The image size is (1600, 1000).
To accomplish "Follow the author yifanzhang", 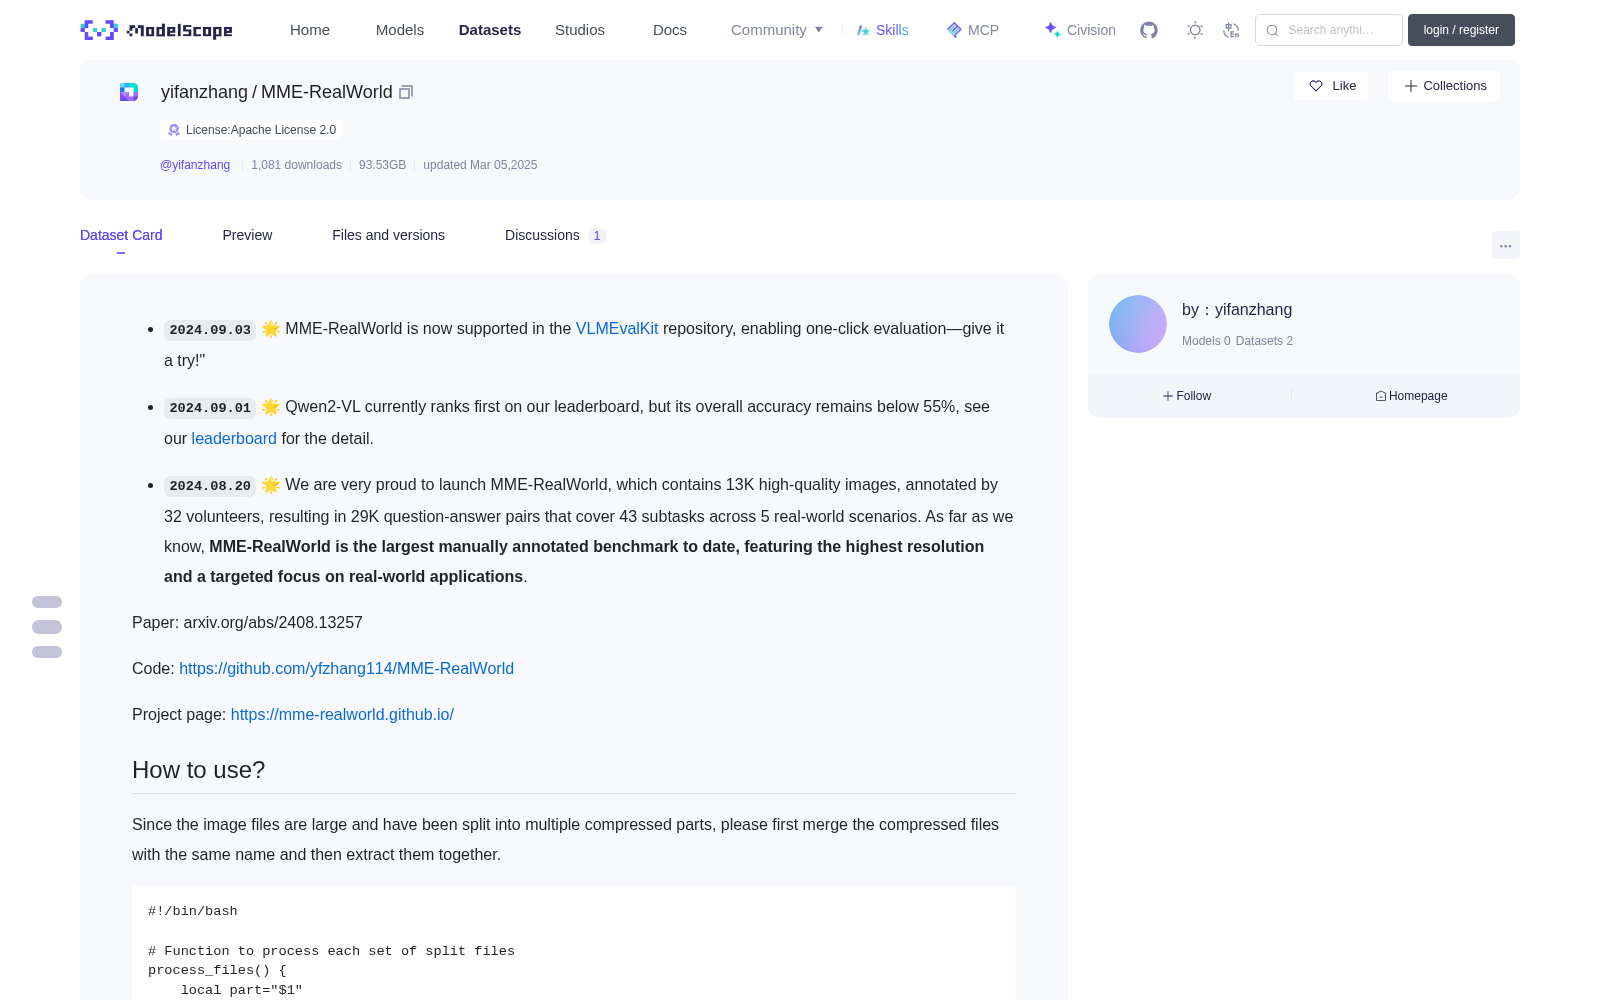I will (x=1187, y=396).
